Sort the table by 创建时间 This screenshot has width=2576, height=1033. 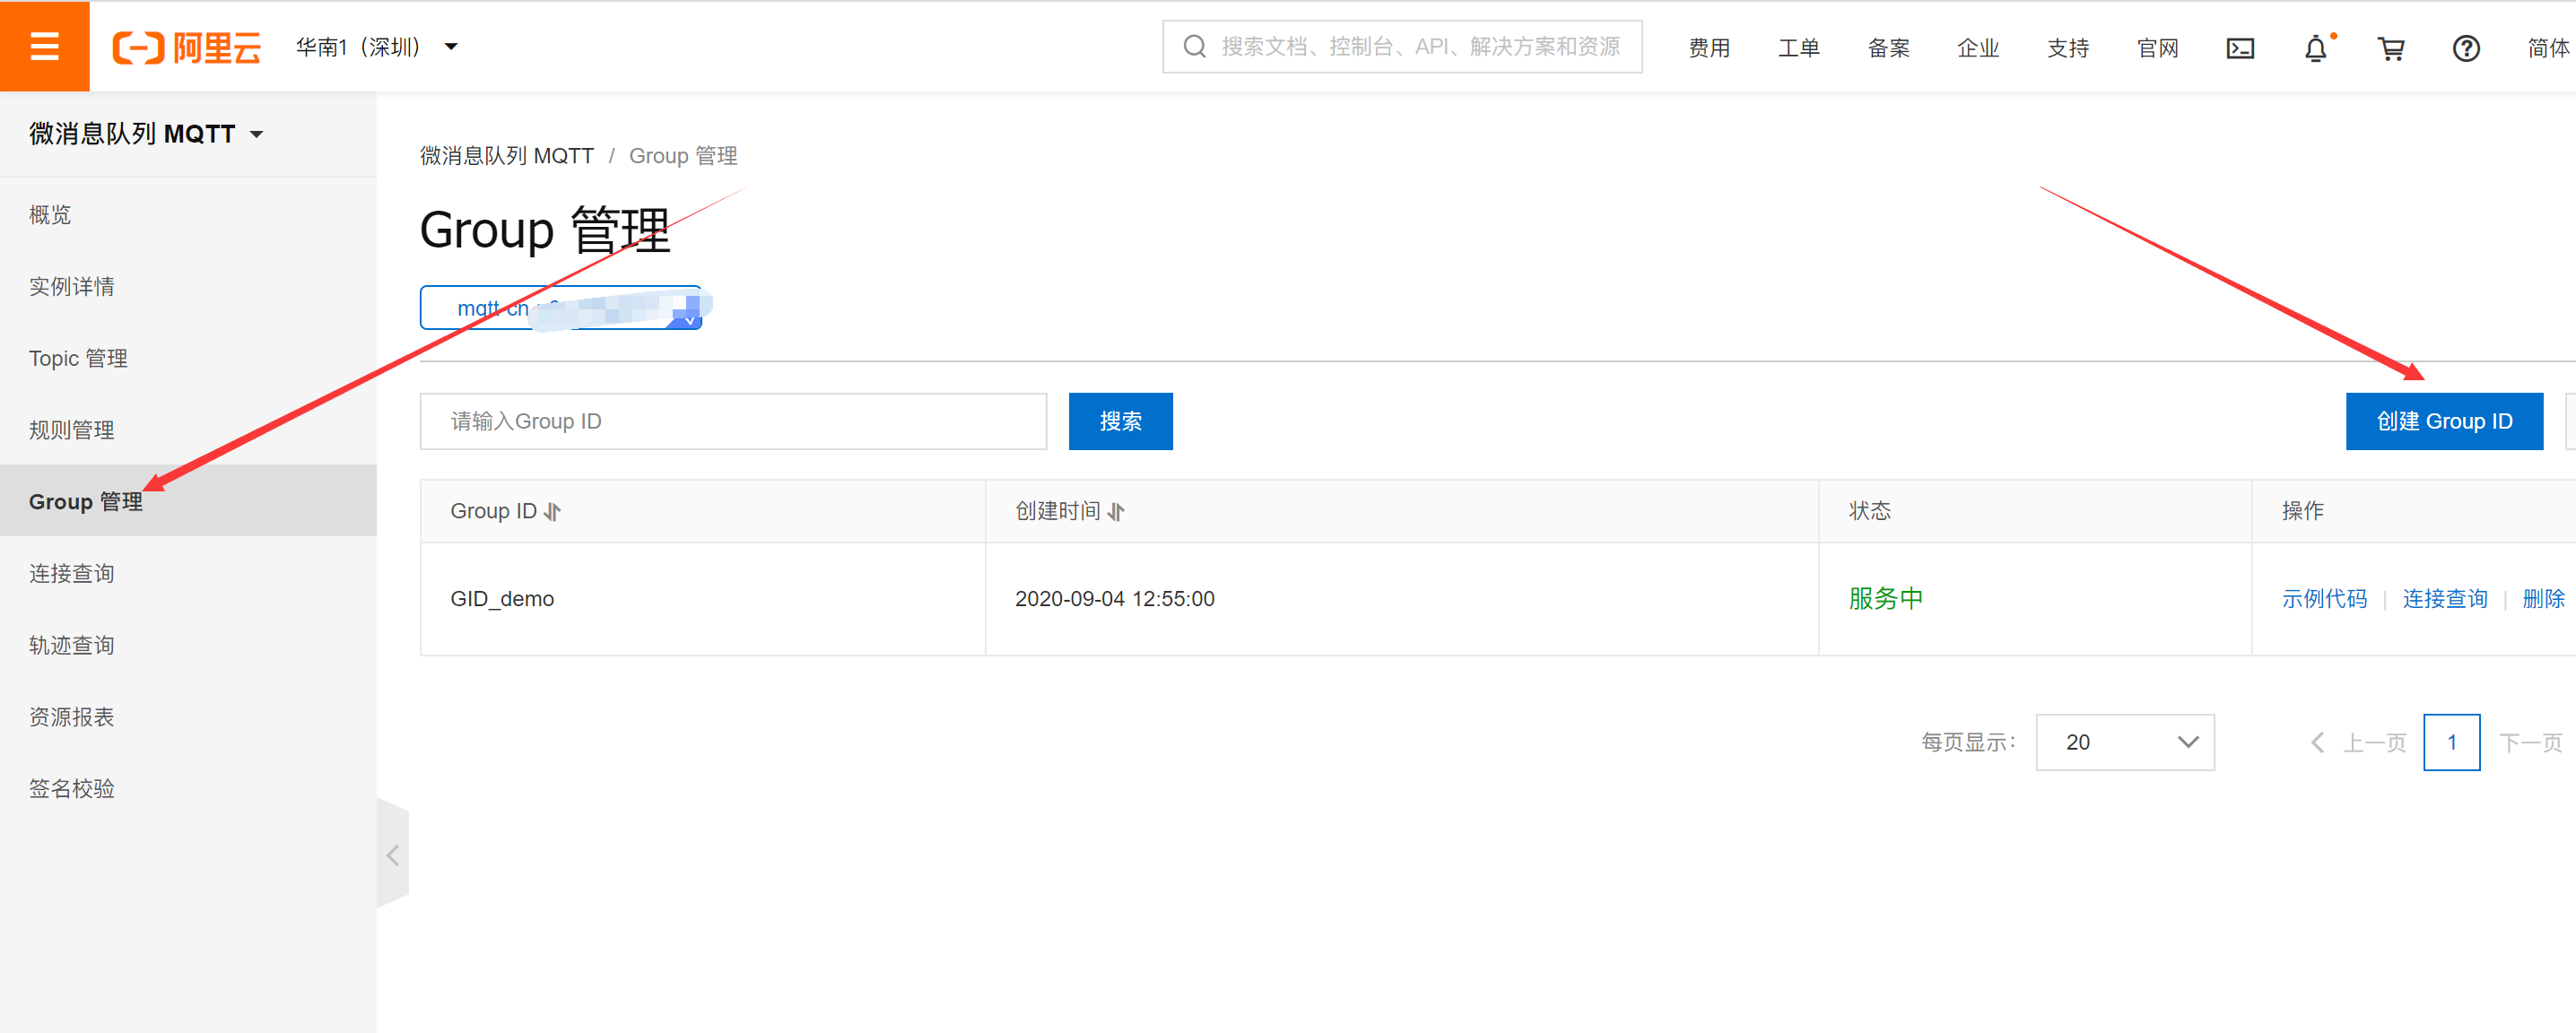pos(1116,511)
